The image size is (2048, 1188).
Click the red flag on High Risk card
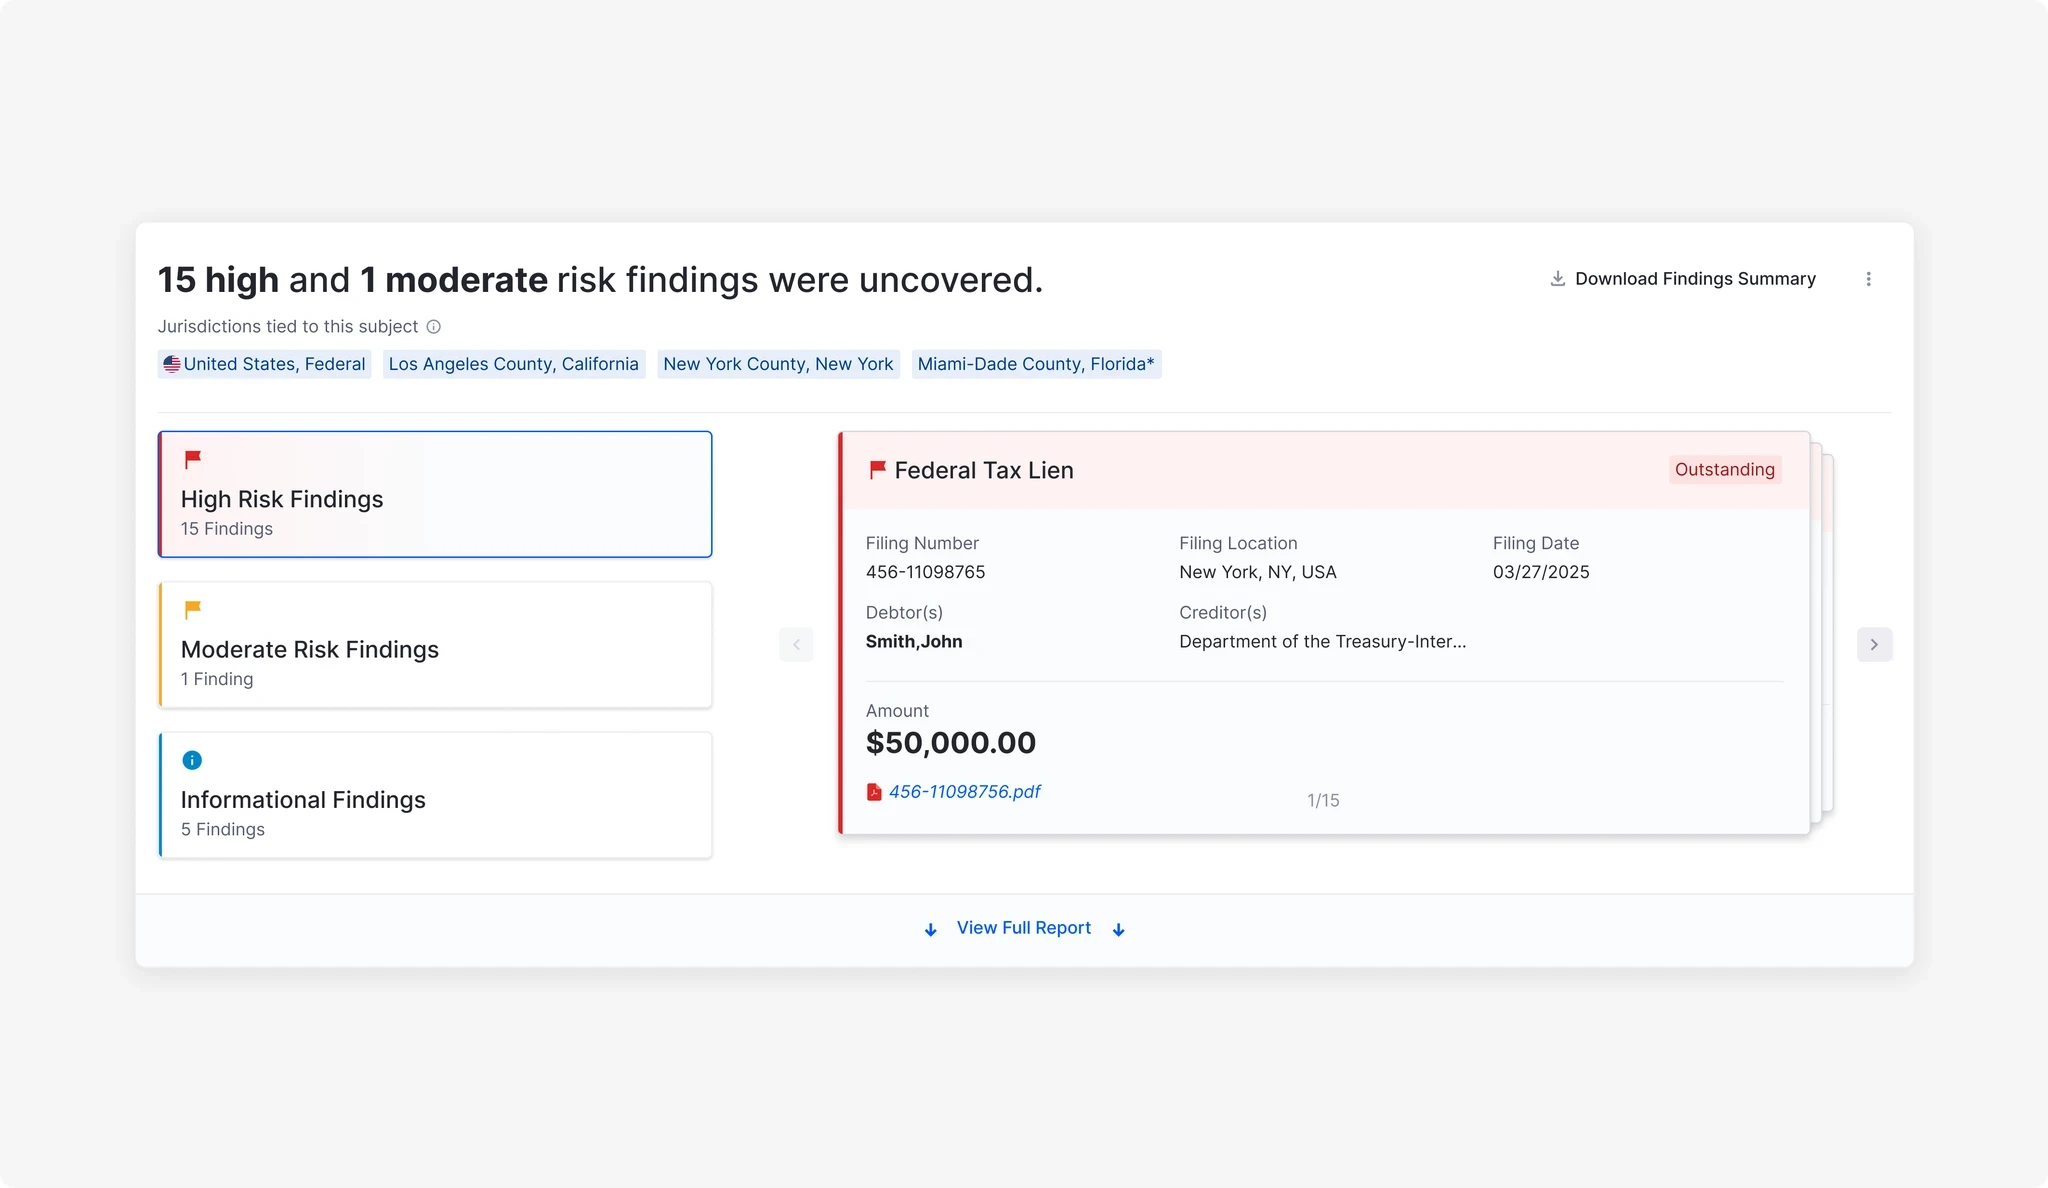(193, 459)
